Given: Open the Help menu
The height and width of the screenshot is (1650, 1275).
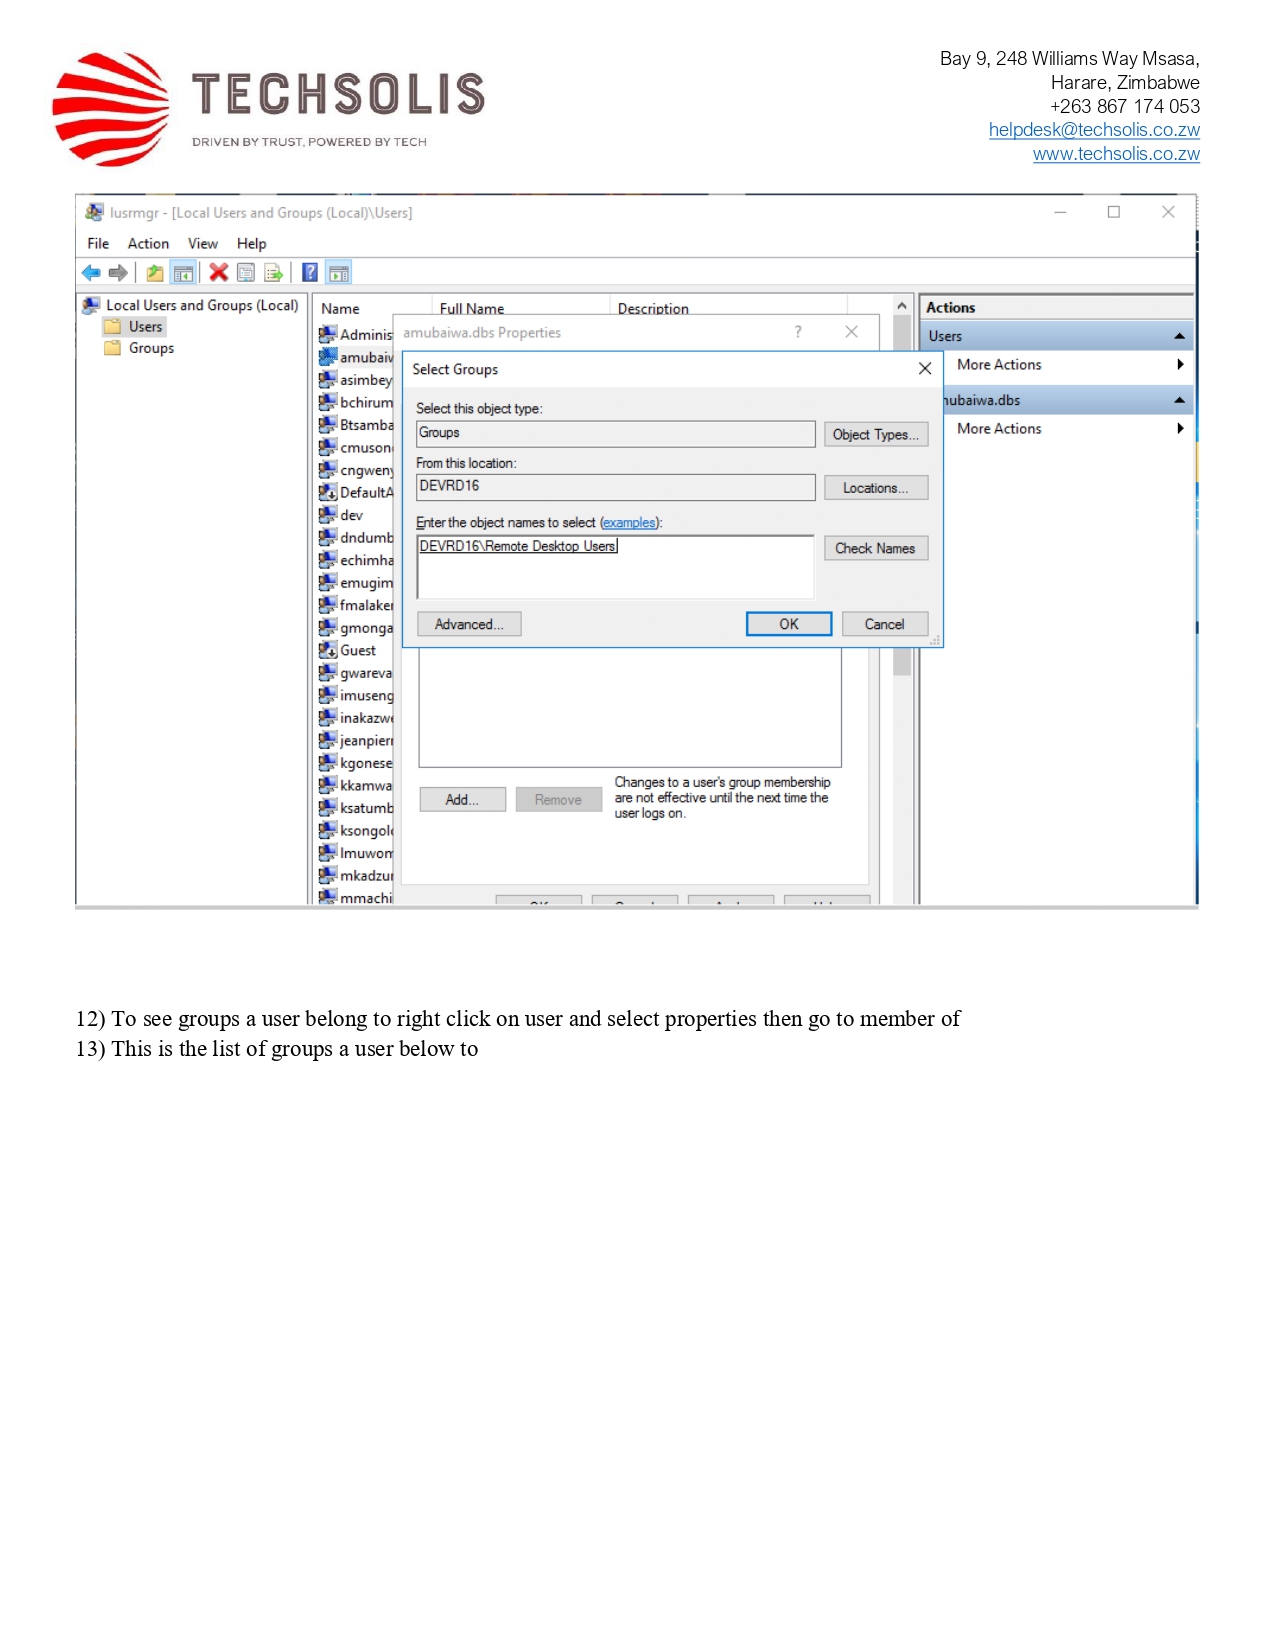Looking at the screenshot, I should (252, 243).
